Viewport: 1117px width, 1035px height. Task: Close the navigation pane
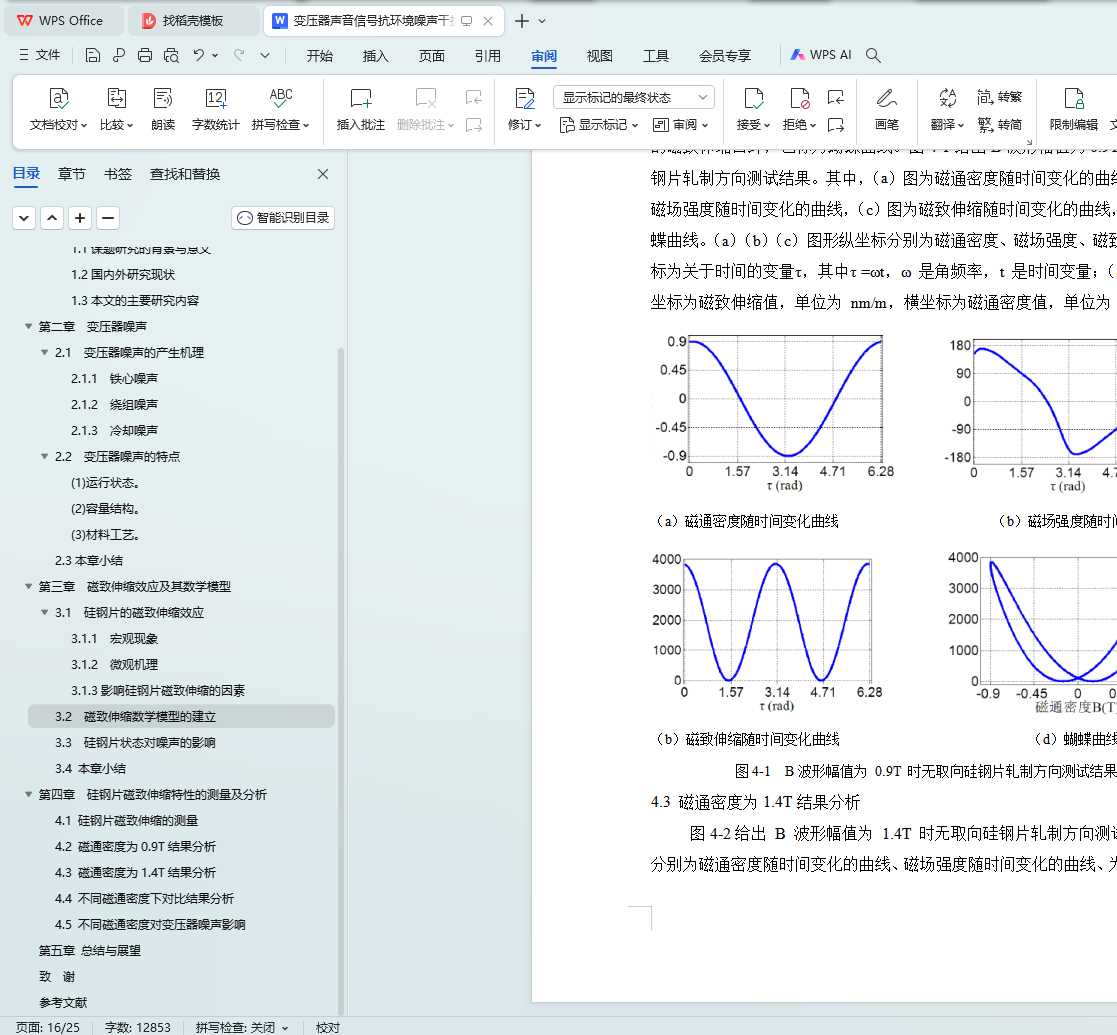coord(323,174)
